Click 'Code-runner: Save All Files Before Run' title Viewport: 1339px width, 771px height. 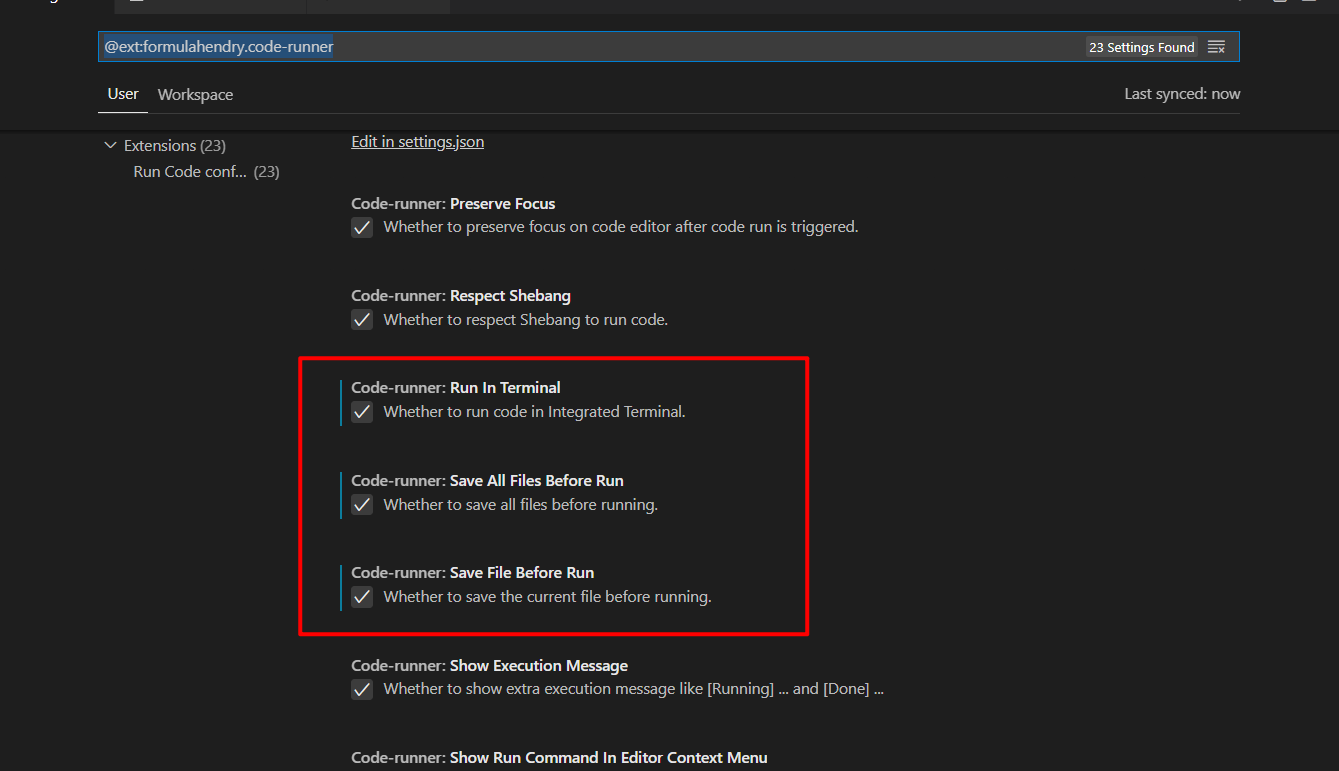(487, 481)
